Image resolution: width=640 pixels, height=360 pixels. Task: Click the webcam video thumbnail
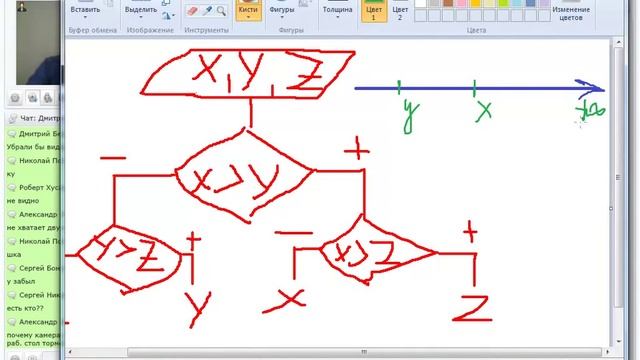[x=38, y=42]
